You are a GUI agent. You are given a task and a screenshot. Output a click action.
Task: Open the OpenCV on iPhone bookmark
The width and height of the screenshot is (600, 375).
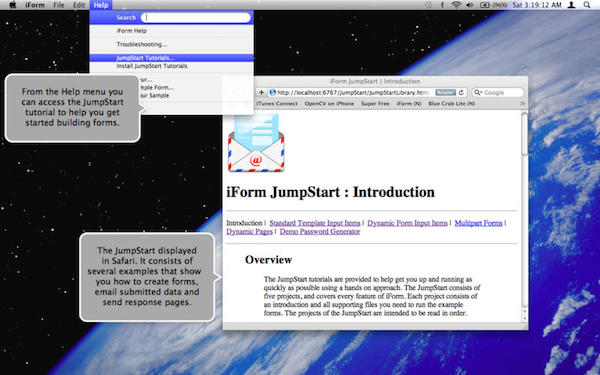[x=329, y=104]
